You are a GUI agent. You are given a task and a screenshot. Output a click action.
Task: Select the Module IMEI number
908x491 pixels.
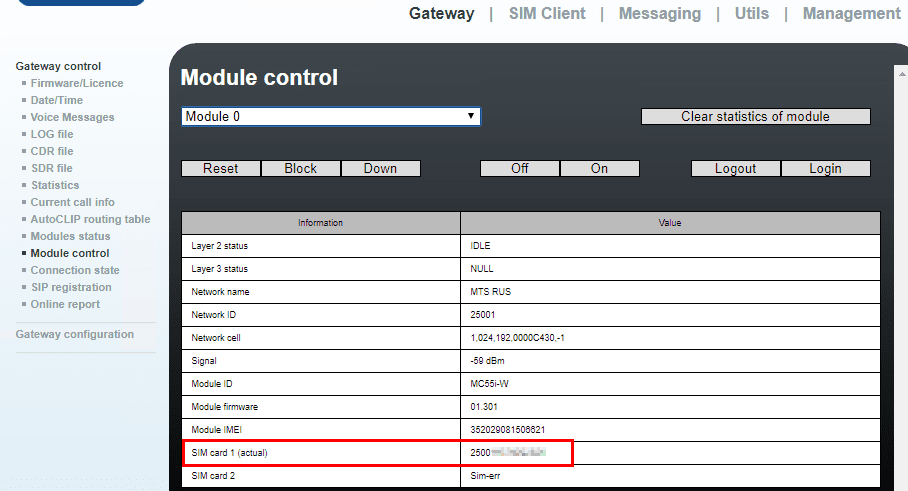click(507, 430)
